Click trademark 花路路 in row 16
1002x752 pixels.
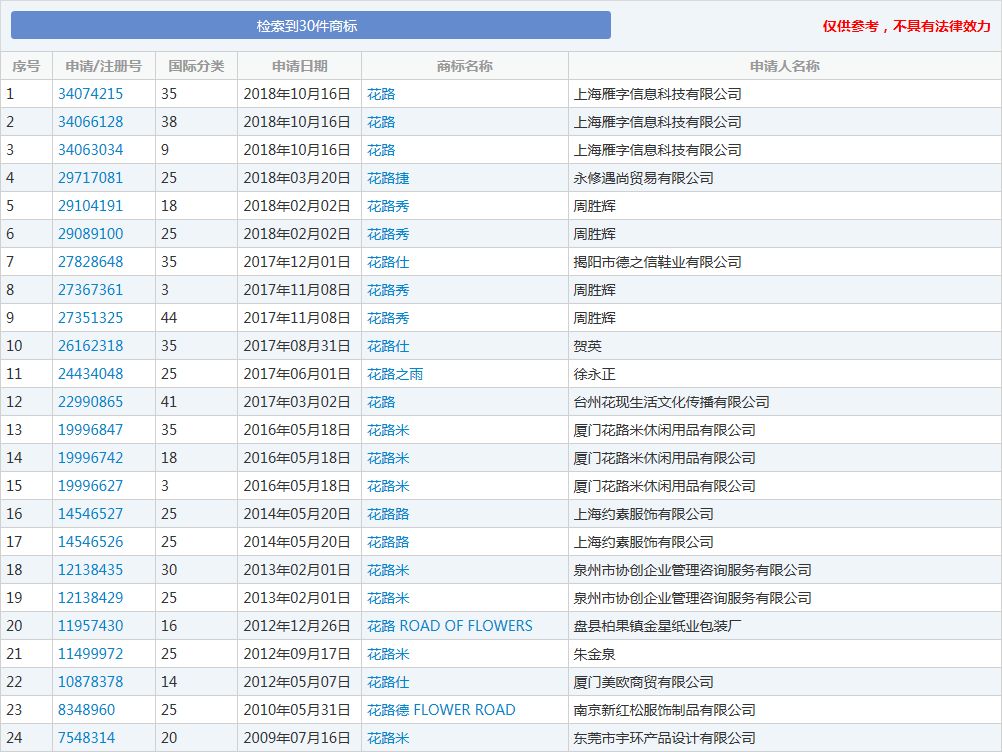tap(388, 514)
